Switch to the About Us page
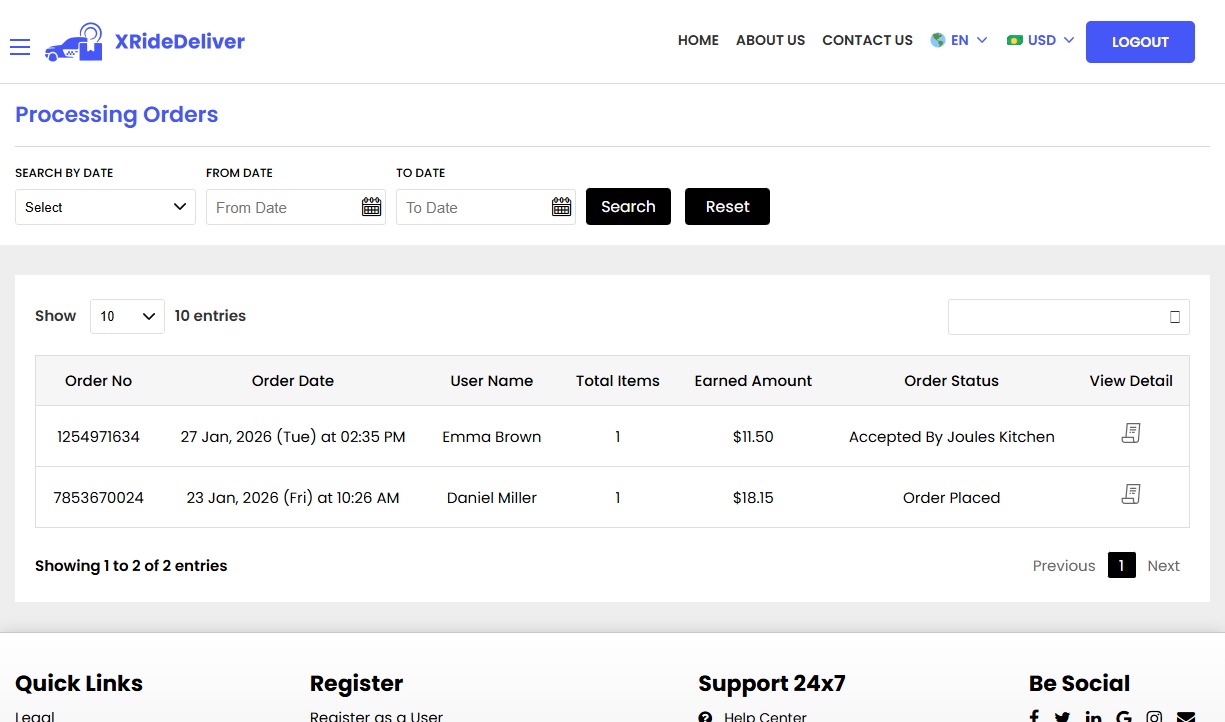Viewport: 1225px width, 722px height. [x=770, y=40]
